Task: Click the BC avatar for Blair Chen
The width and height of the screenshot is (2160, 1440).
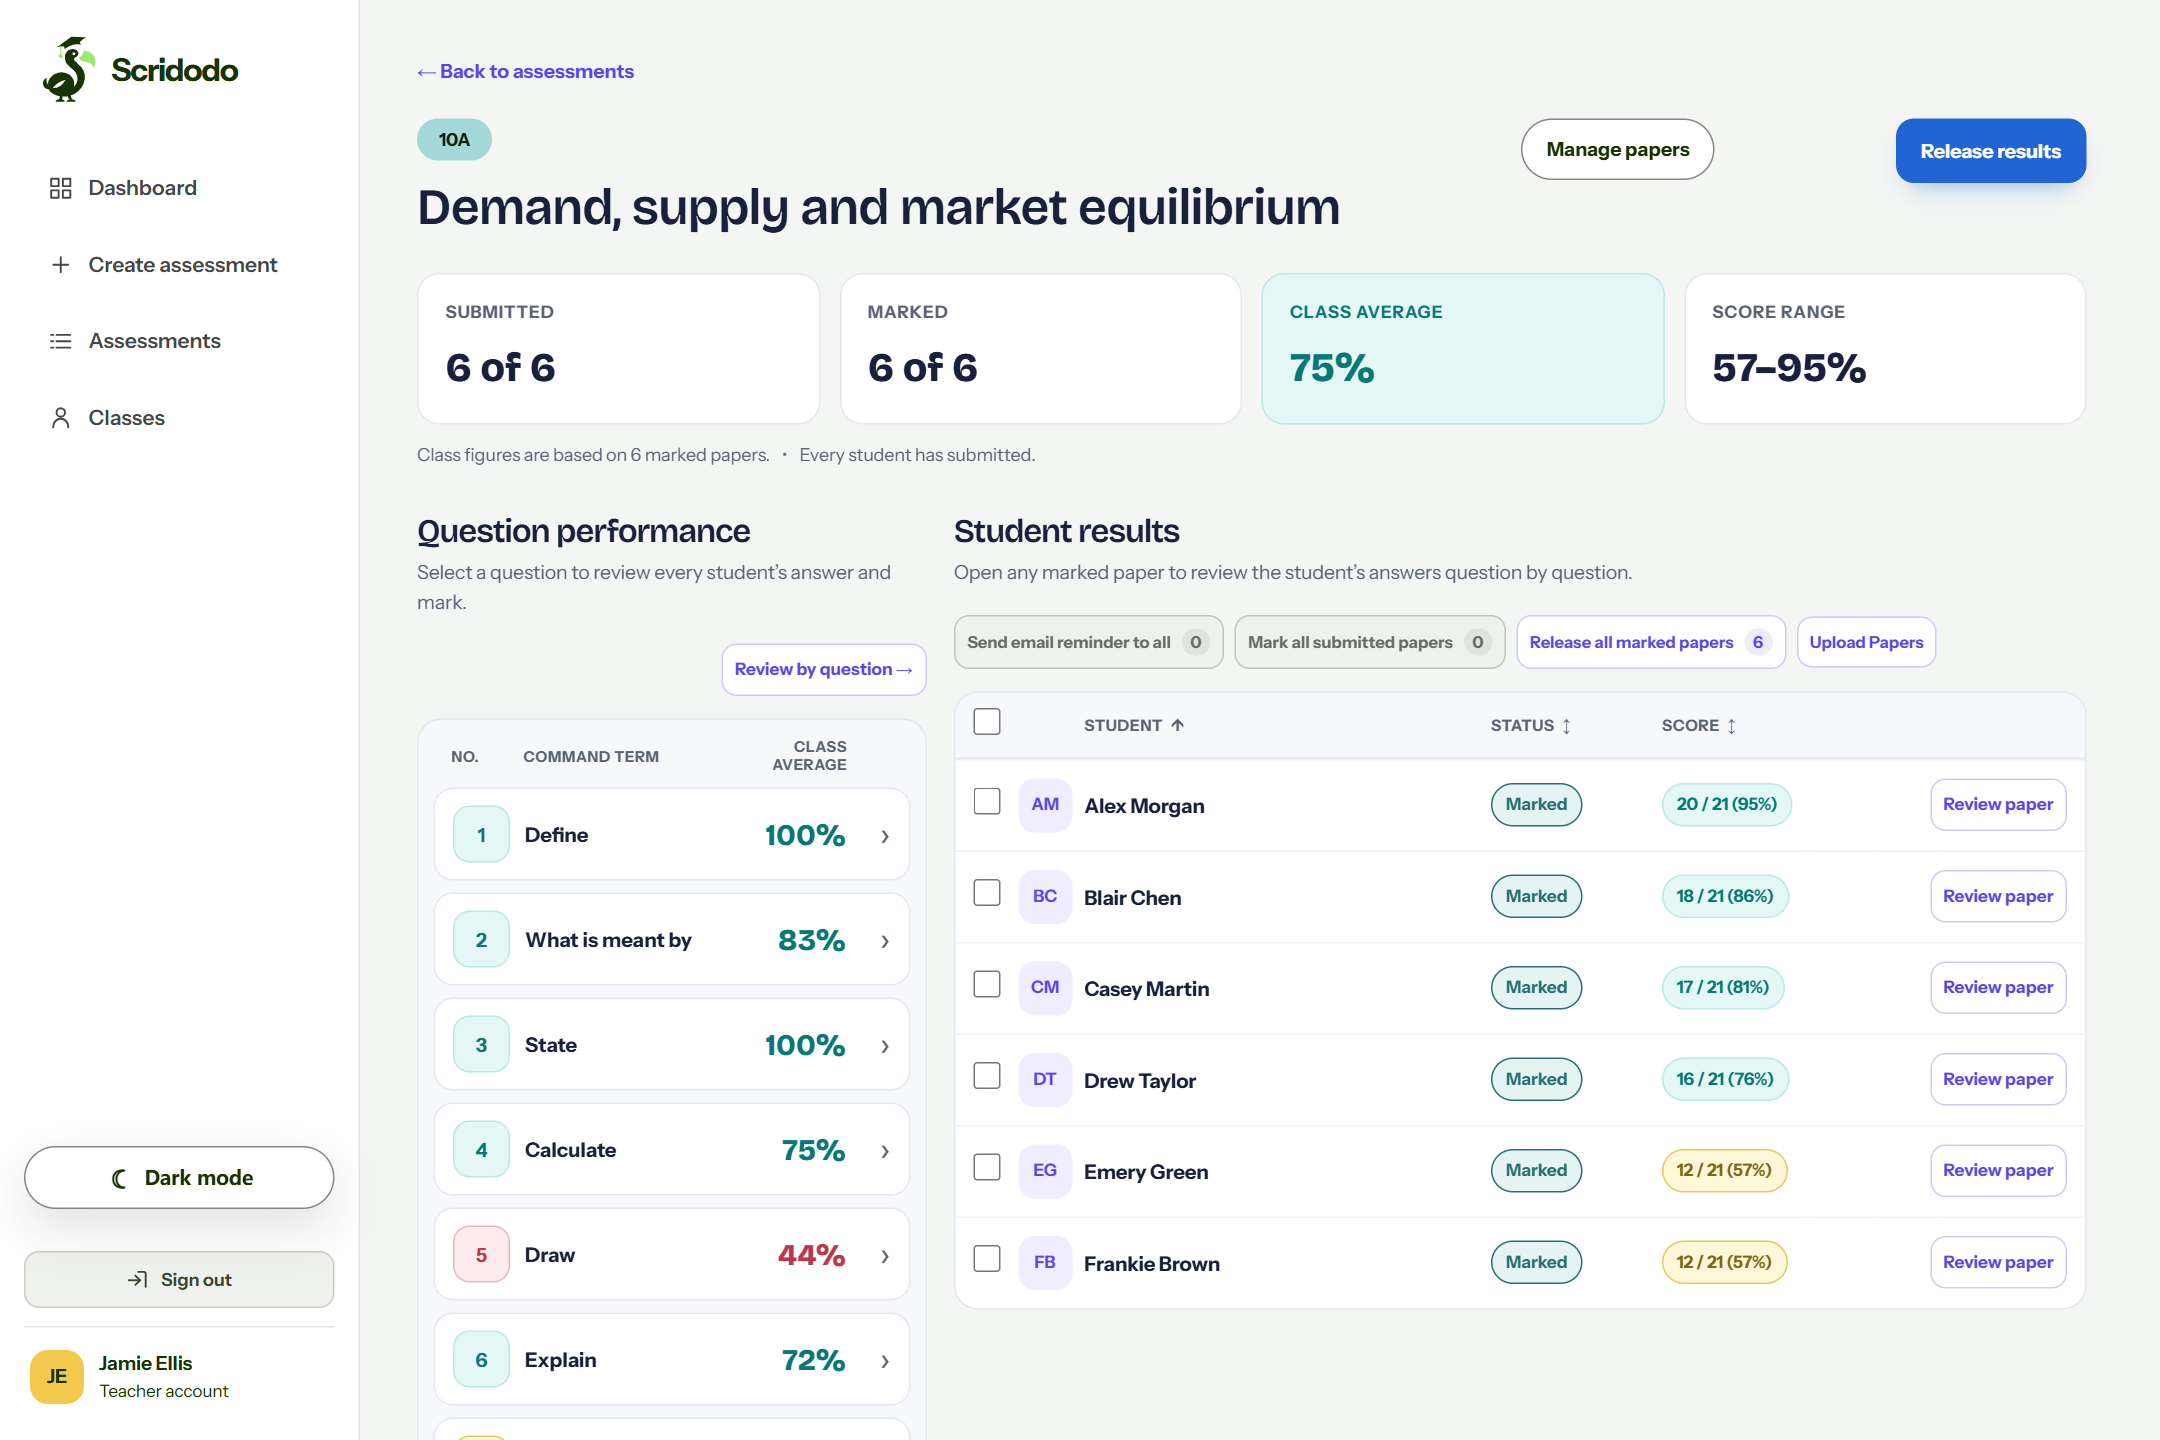Action: 1045,897
